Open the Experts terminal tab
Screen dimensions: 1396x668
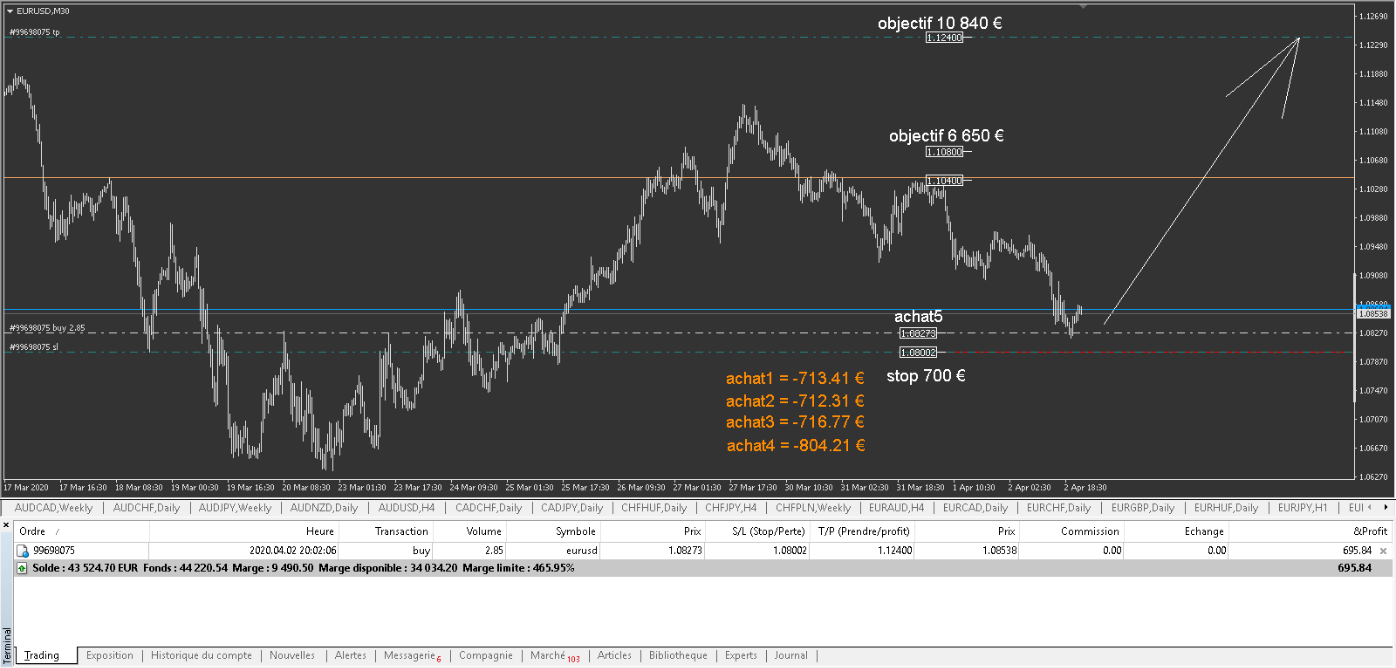coord(741,655)
